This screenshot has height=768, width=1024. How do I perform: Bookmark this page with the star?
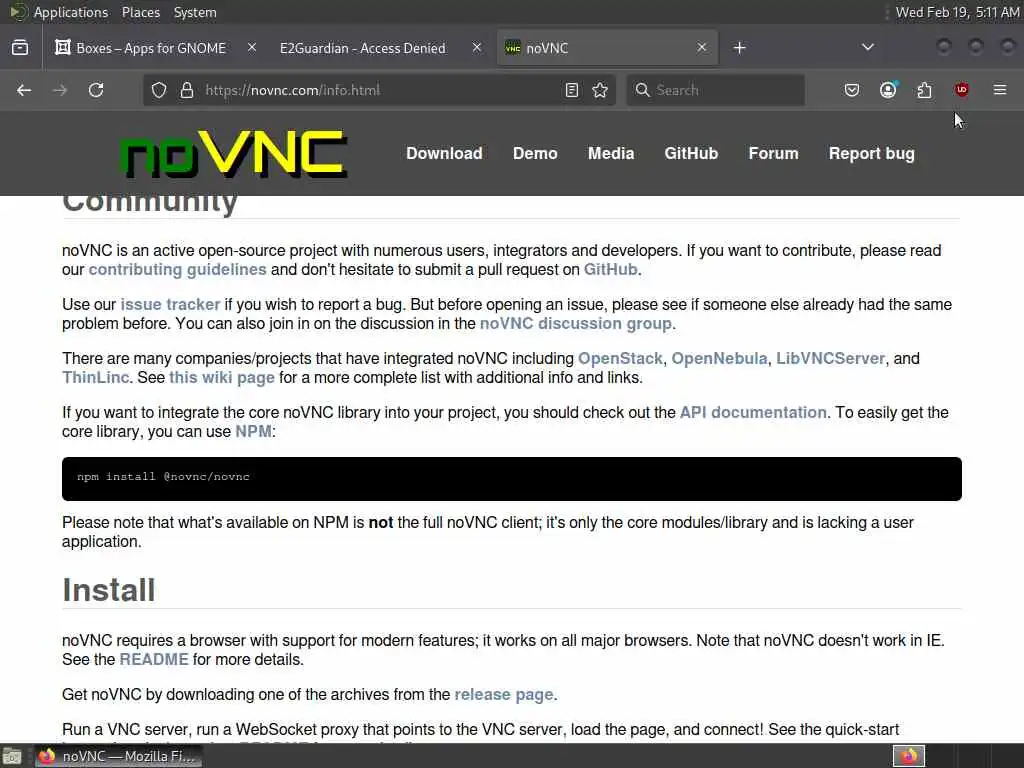[600, 90]
